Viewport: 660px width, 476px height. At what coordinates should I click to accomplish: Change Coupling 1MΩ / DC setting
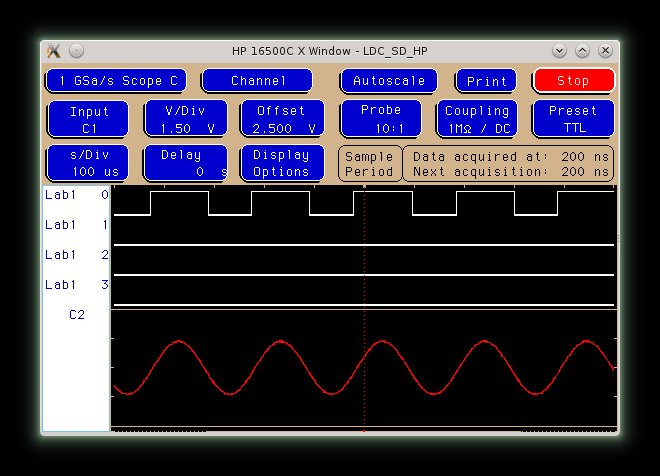(477, 119)
